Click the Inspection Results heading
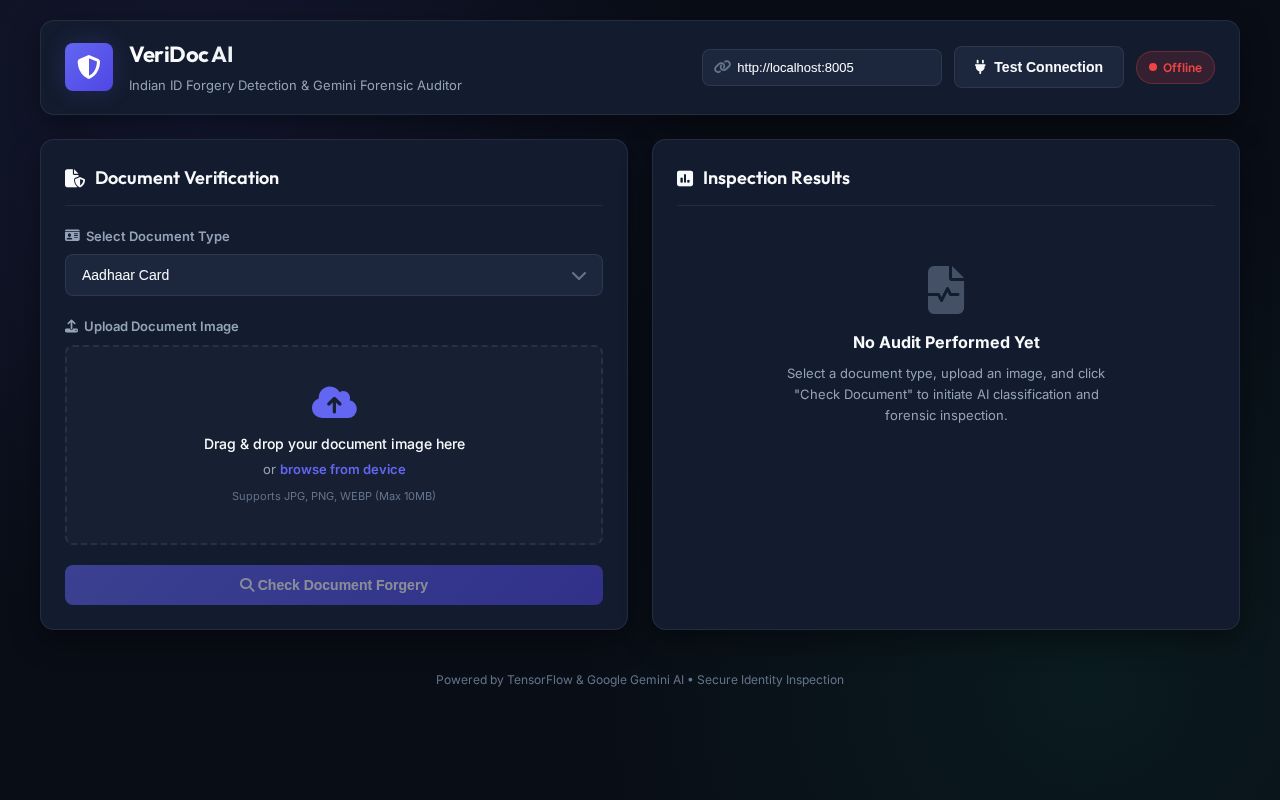The height and width of the screenshot is (800, 1280). (x=776, y=178)
